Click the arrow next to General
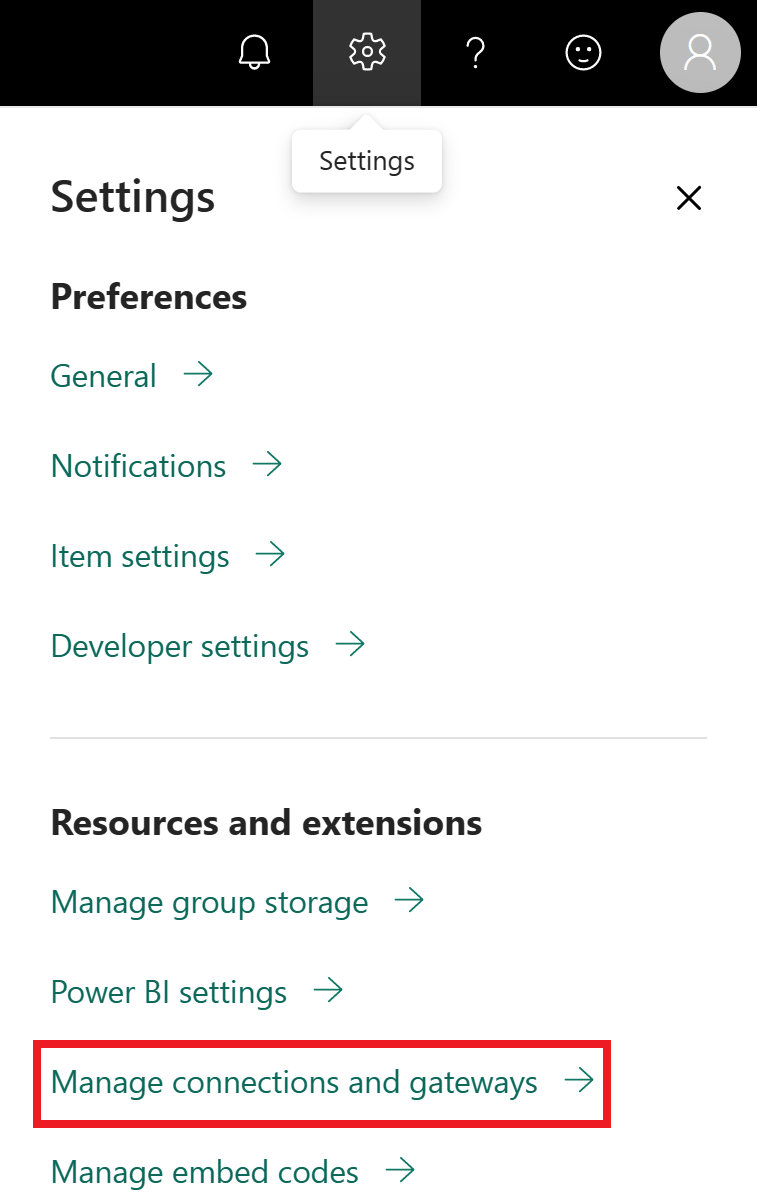The width and height of the screenshot is (757, 1195). click(200, 374)
